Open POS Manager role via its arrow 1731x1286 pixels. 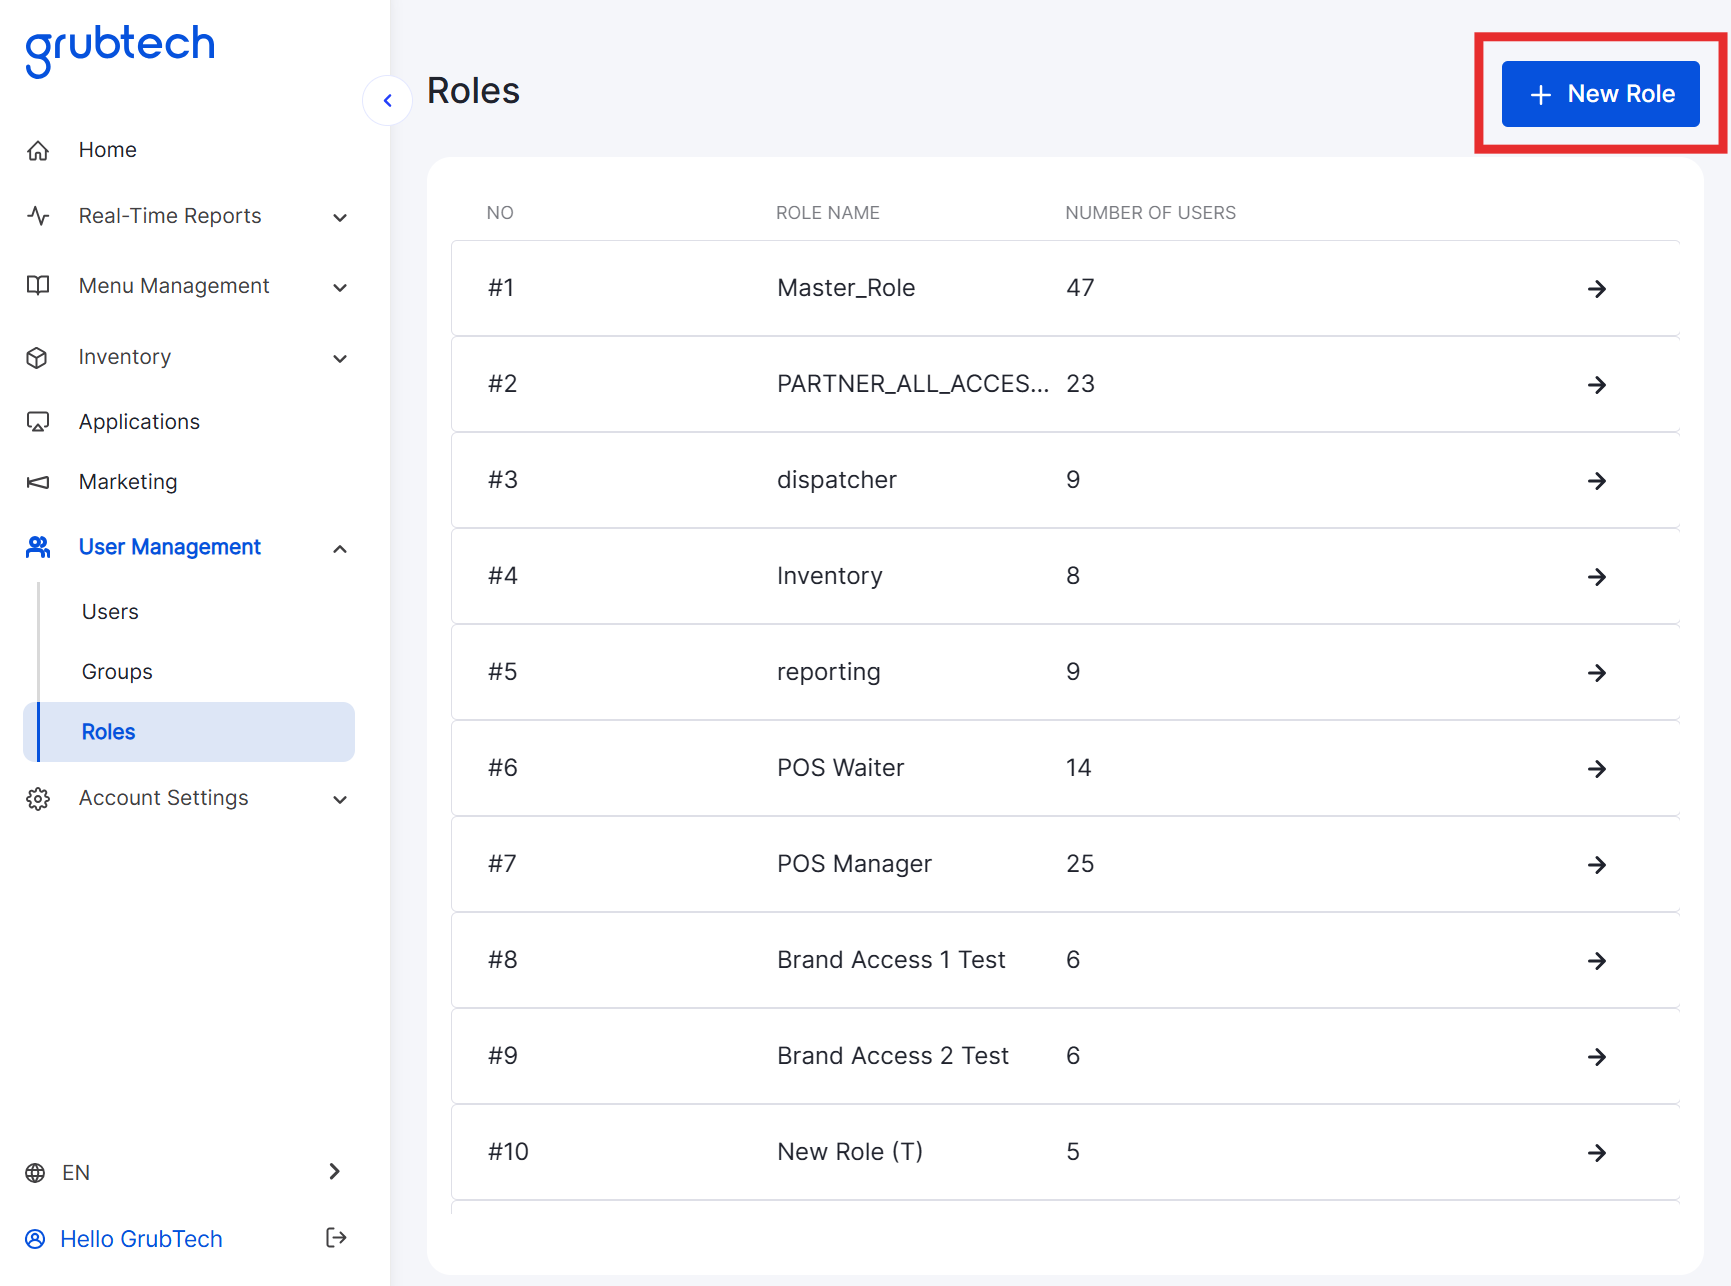pos(1597,865)
